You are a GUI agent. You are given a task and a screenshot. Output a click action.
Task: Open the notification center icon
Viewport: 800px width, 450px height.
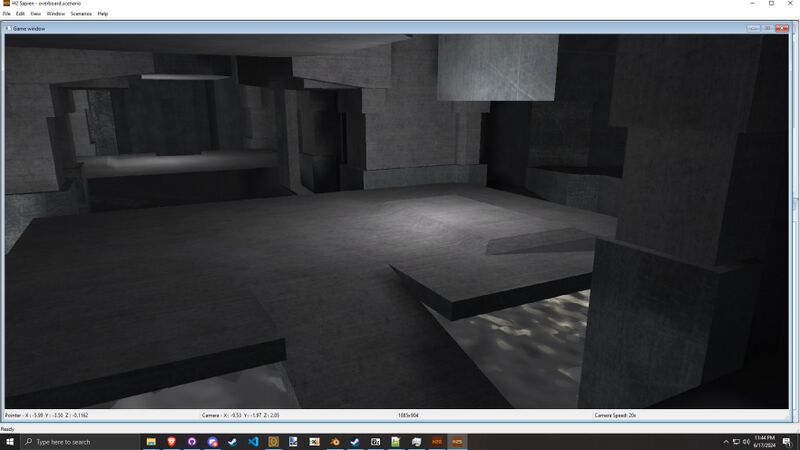click(790, 441)
